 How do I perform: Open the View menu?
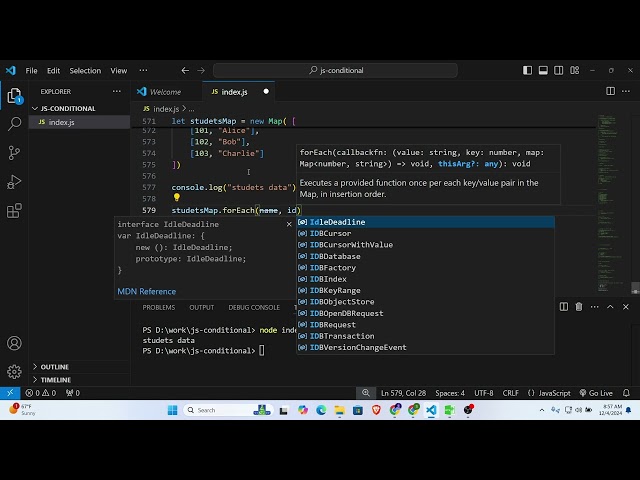click(119, 71)
